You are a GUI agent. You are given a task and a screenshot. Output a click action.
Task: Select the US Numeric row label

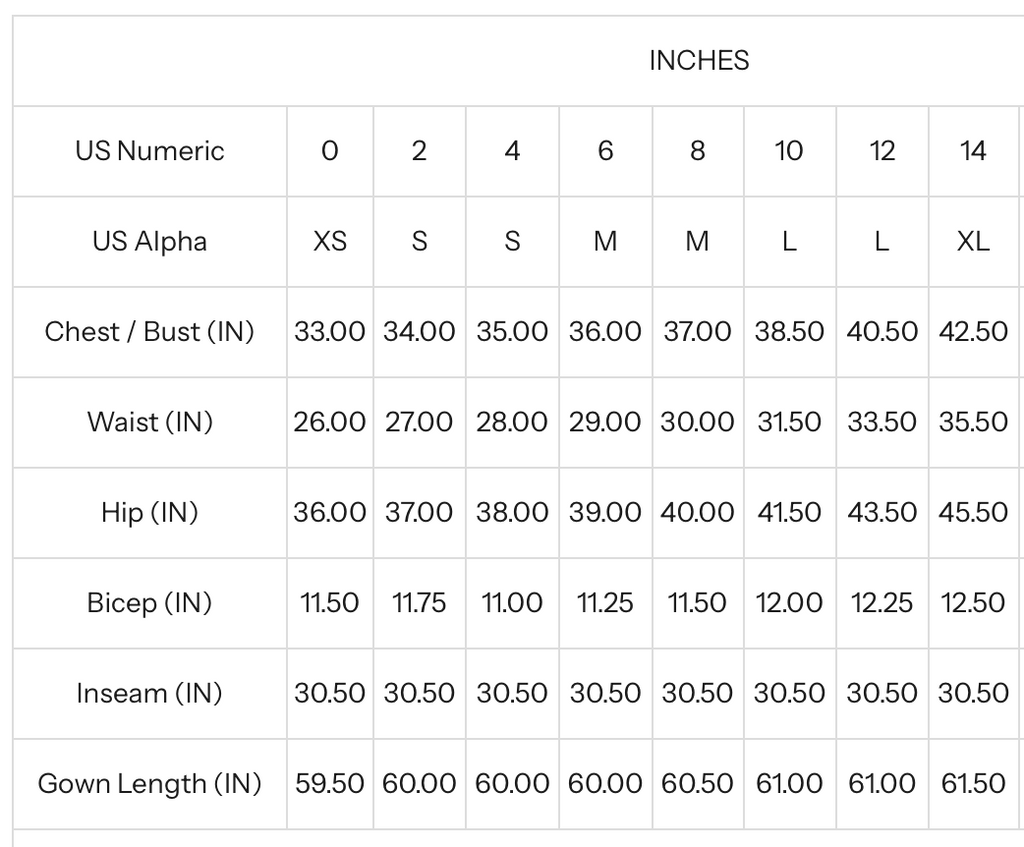(150, 151)
